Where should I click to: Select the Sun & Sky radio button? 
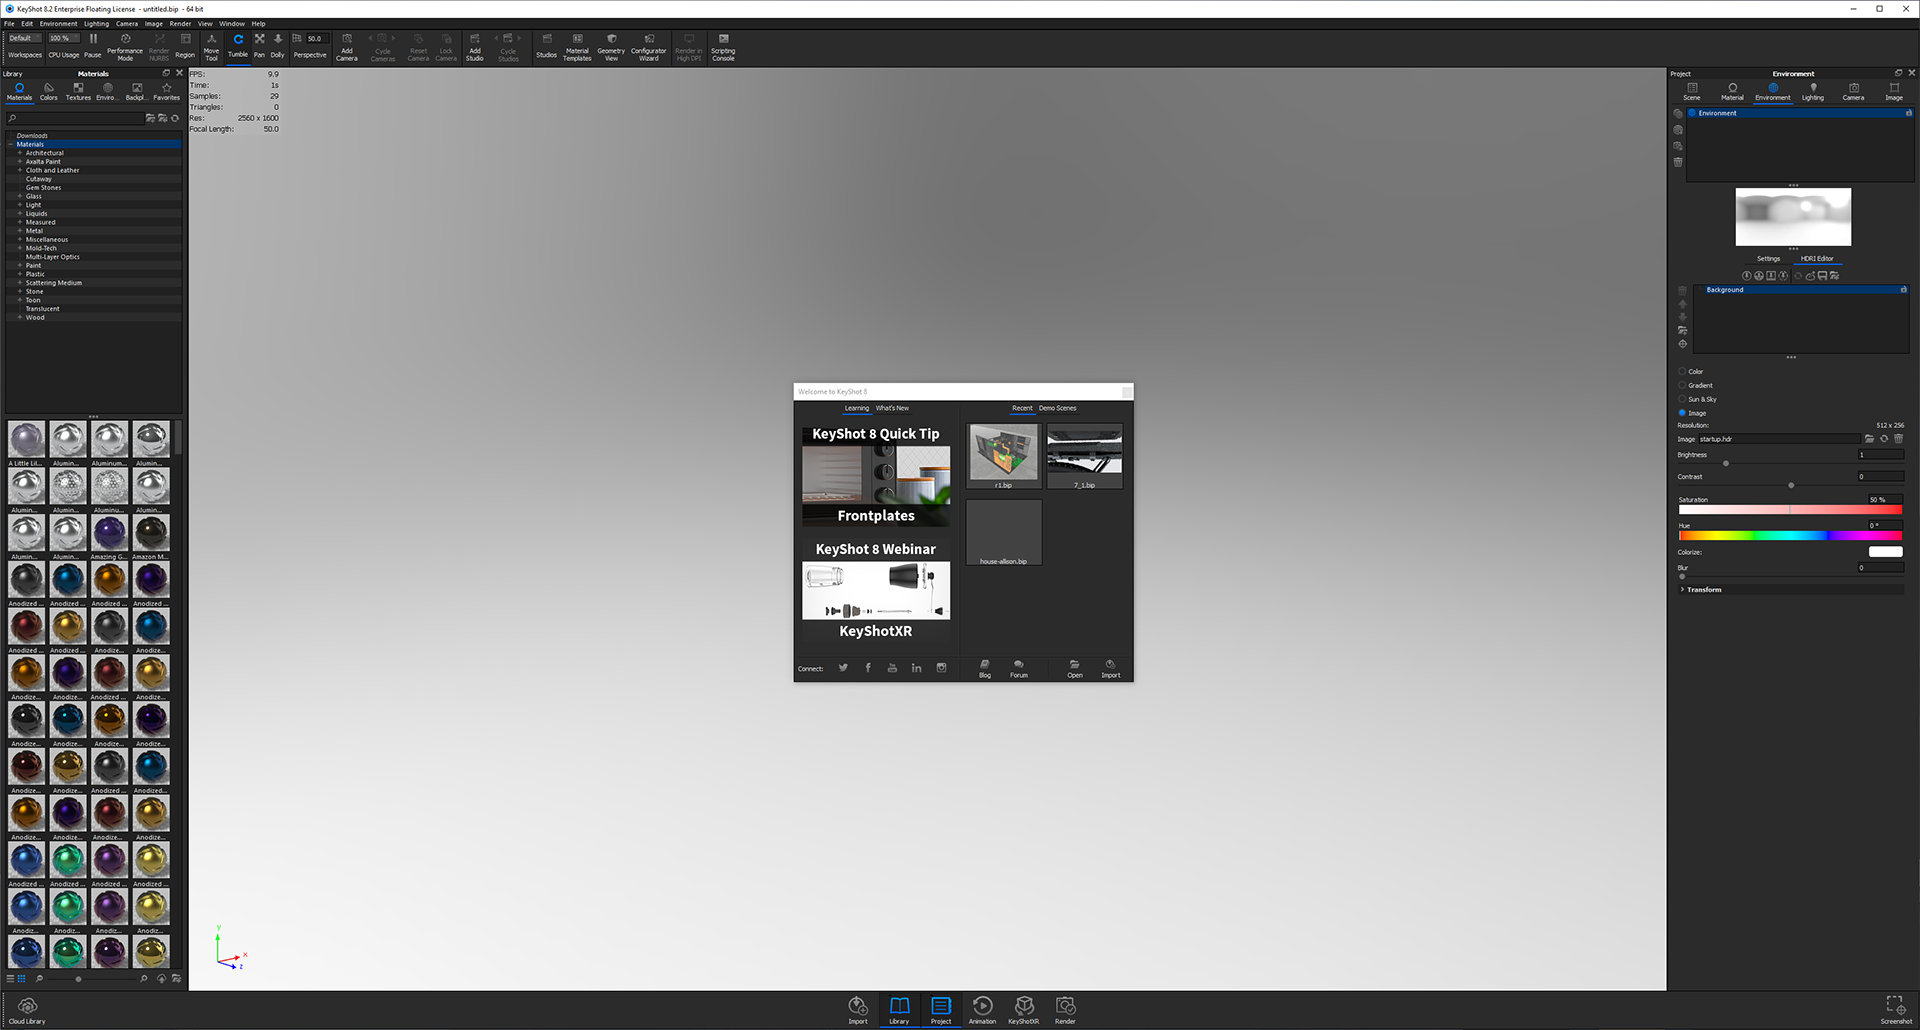(1682, 399)
